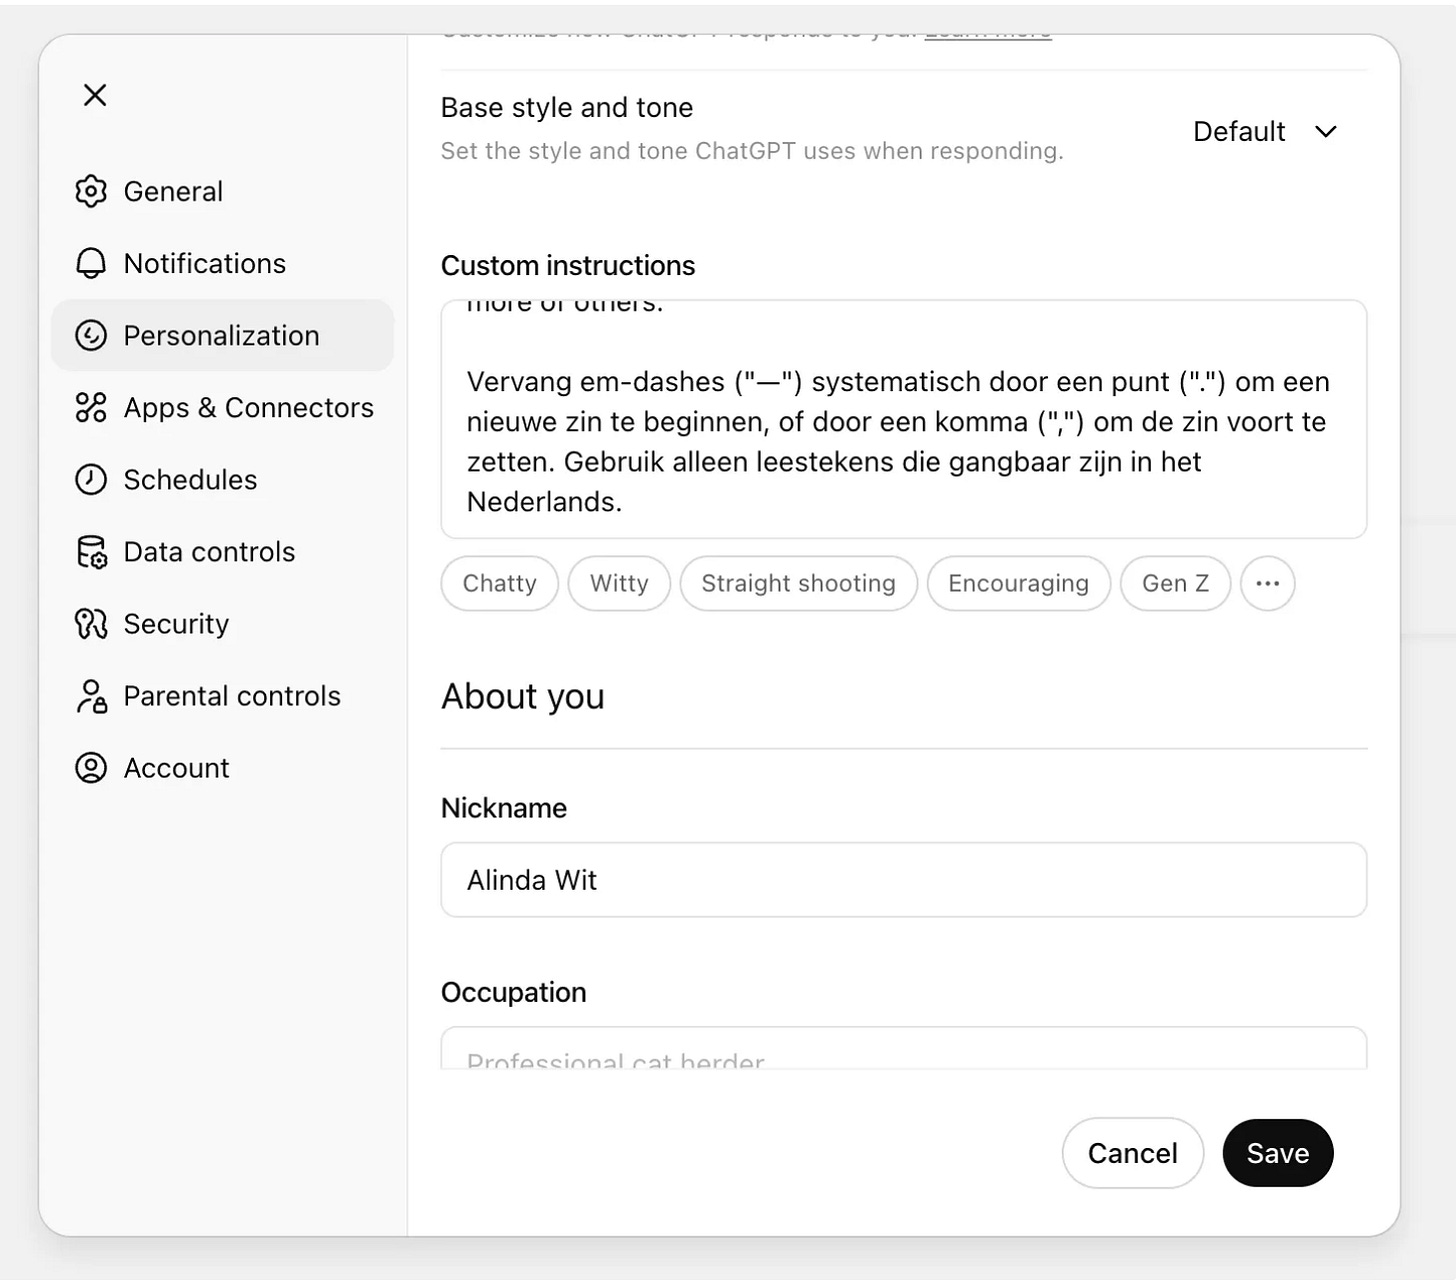Viewport: 1456px width, 1281px height.
Task: Click the Security keys icon
Action: (x=91, y=623)
